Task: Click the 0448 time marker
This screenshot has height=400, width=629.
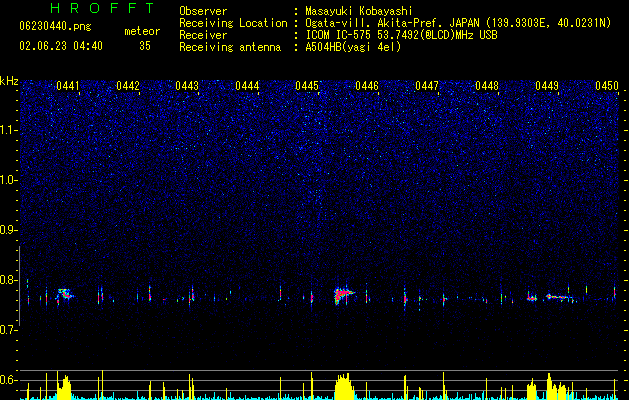Action: tap(487, 85)
